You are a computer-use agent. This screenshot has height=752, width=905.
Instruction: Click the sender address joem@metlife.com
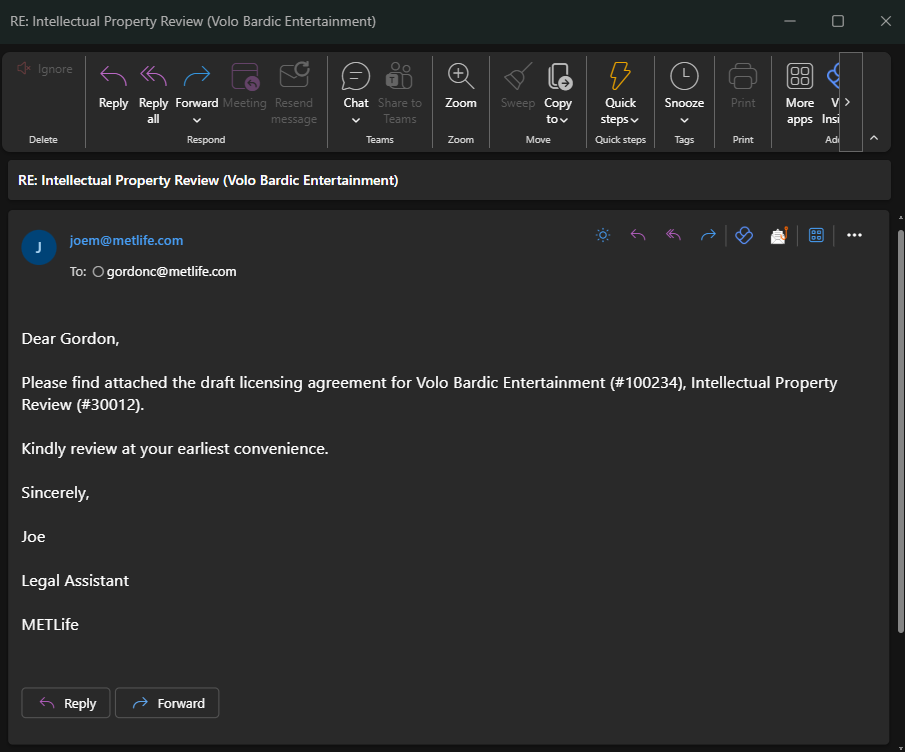(x=126, y=240)
